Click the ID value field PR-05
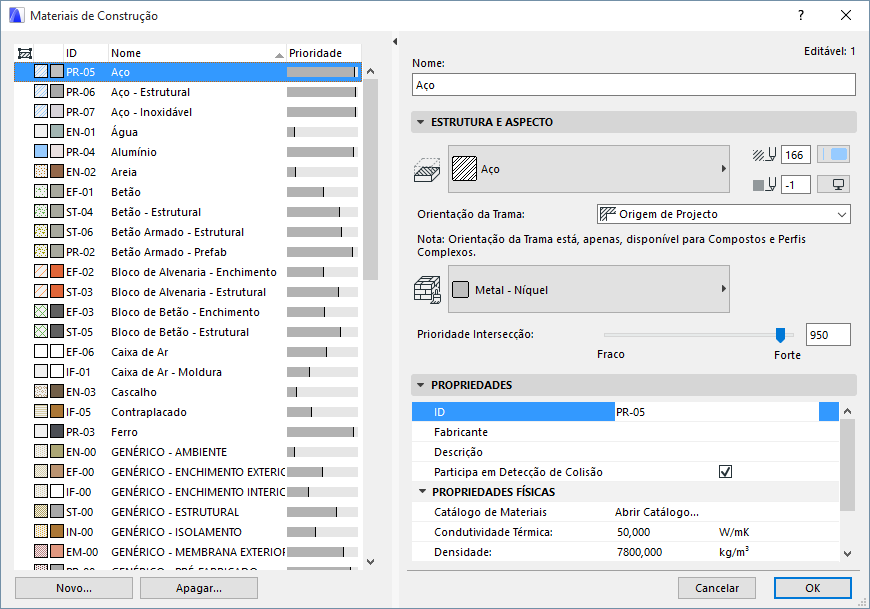This screenshot has height=609, width=870. (x=717, y=412)
